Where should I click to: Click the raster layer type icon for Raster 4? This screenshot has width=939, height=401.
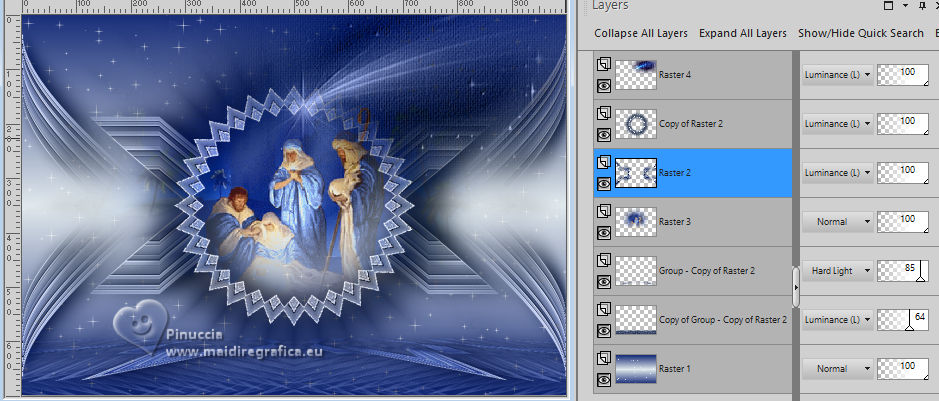click(604, 64)
